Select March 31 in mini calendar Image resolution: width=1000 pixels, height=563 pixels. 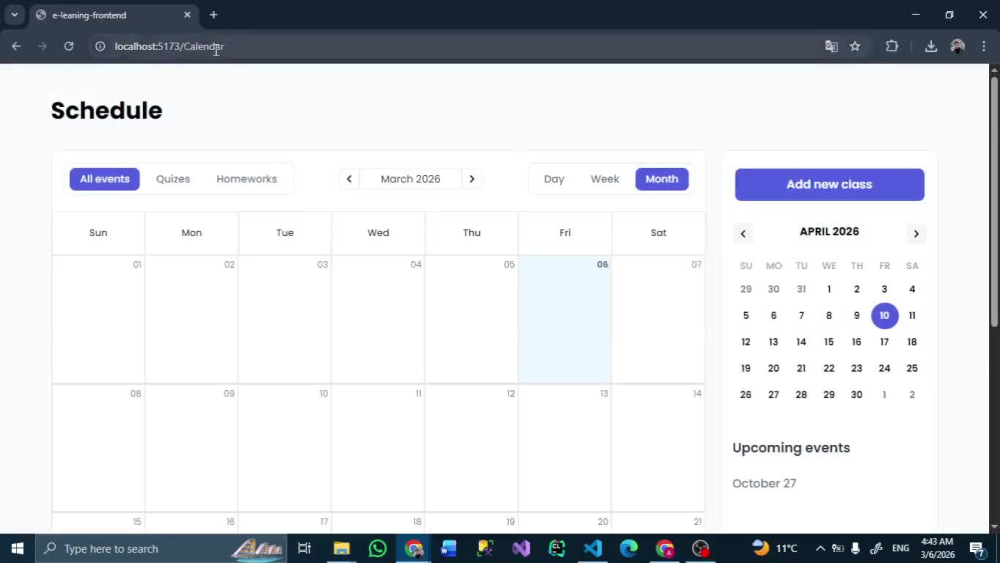[x=801, y=289]
